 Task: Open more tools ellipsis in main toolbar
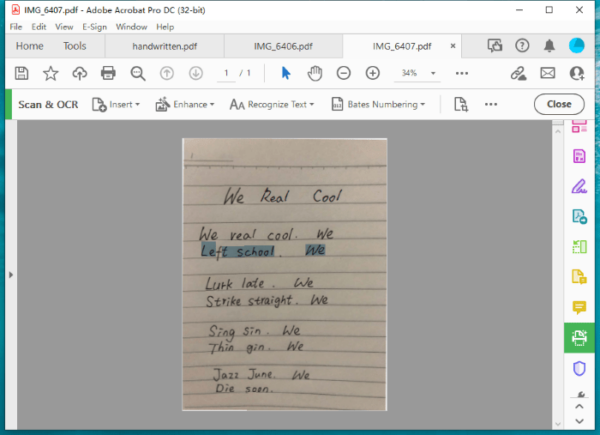coord(462,73)
